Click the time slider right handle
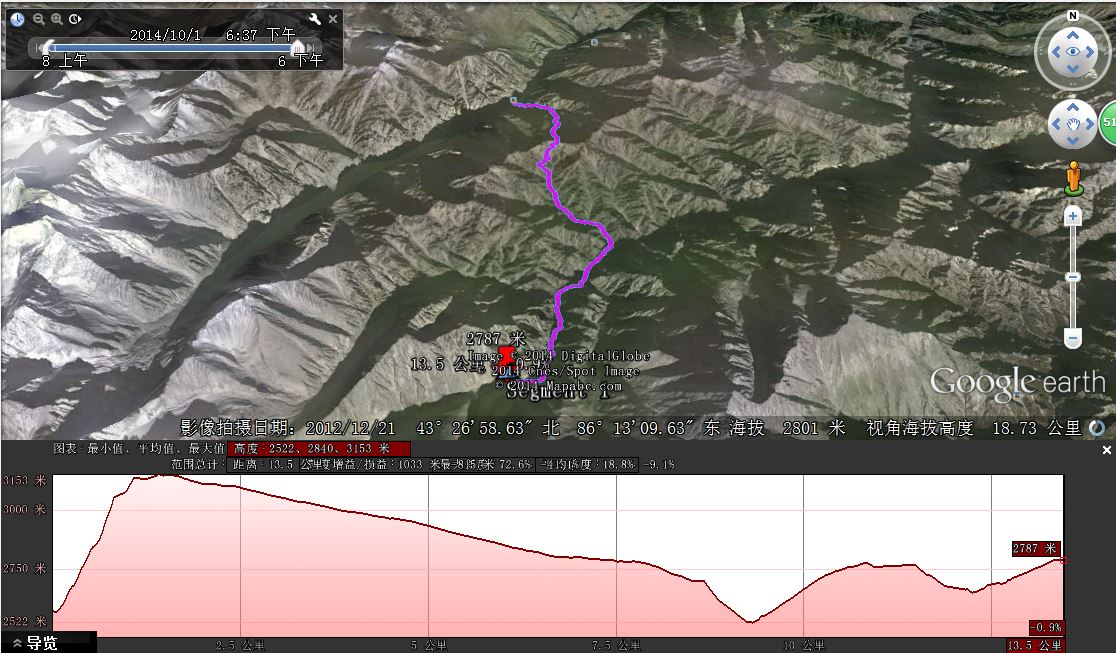Image resolution: width=1116 pixels, height=653 pixels. pyautogui.click(x=298, y=47)
